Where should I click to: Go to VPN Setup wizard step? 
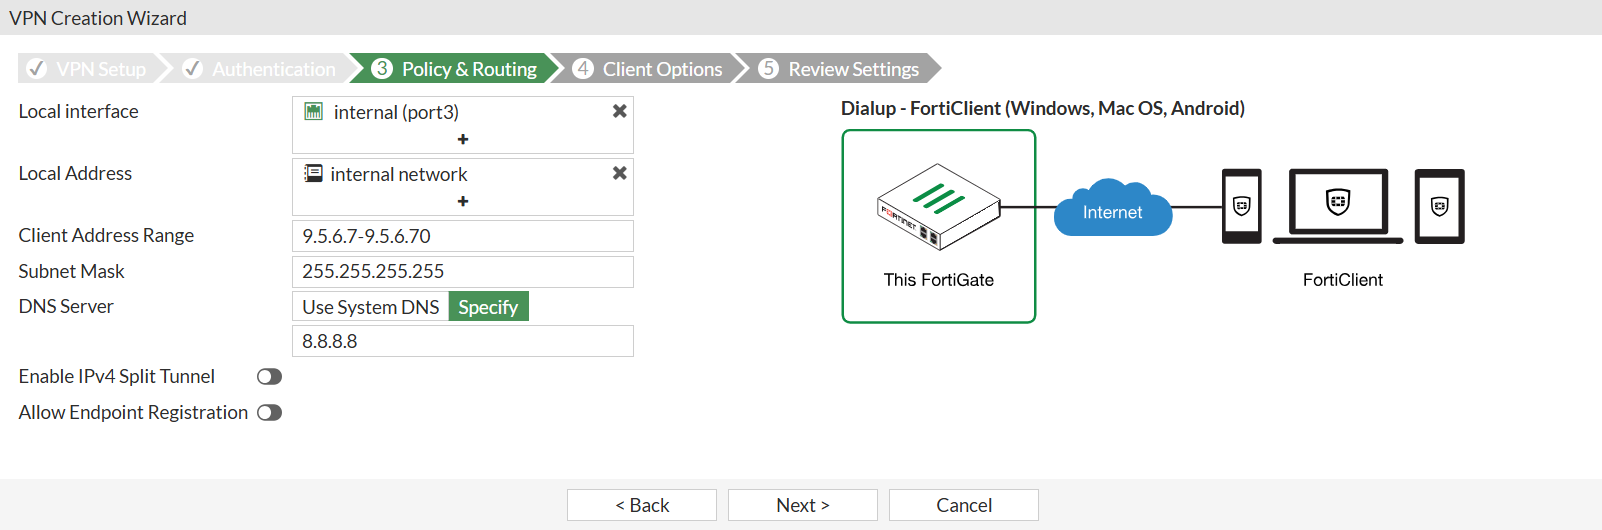click(x=90, y=69)
